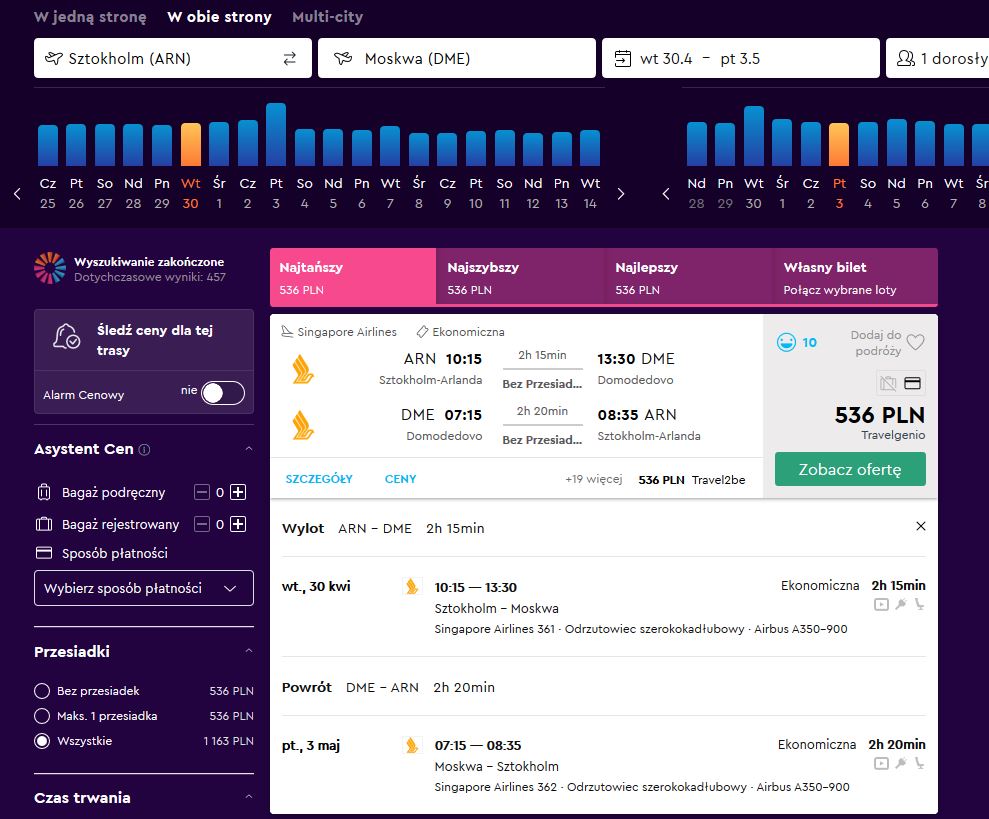The height and width of the screenshot is (819, 989).
Task: Click the heart icon to add to trip
Action: coord(915,342)
